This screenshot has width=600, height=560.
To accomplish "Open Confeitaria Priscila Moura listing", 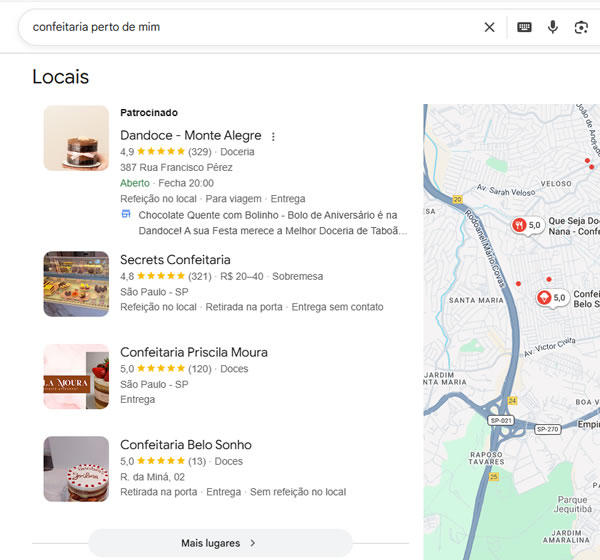I will tap(194, 352).
